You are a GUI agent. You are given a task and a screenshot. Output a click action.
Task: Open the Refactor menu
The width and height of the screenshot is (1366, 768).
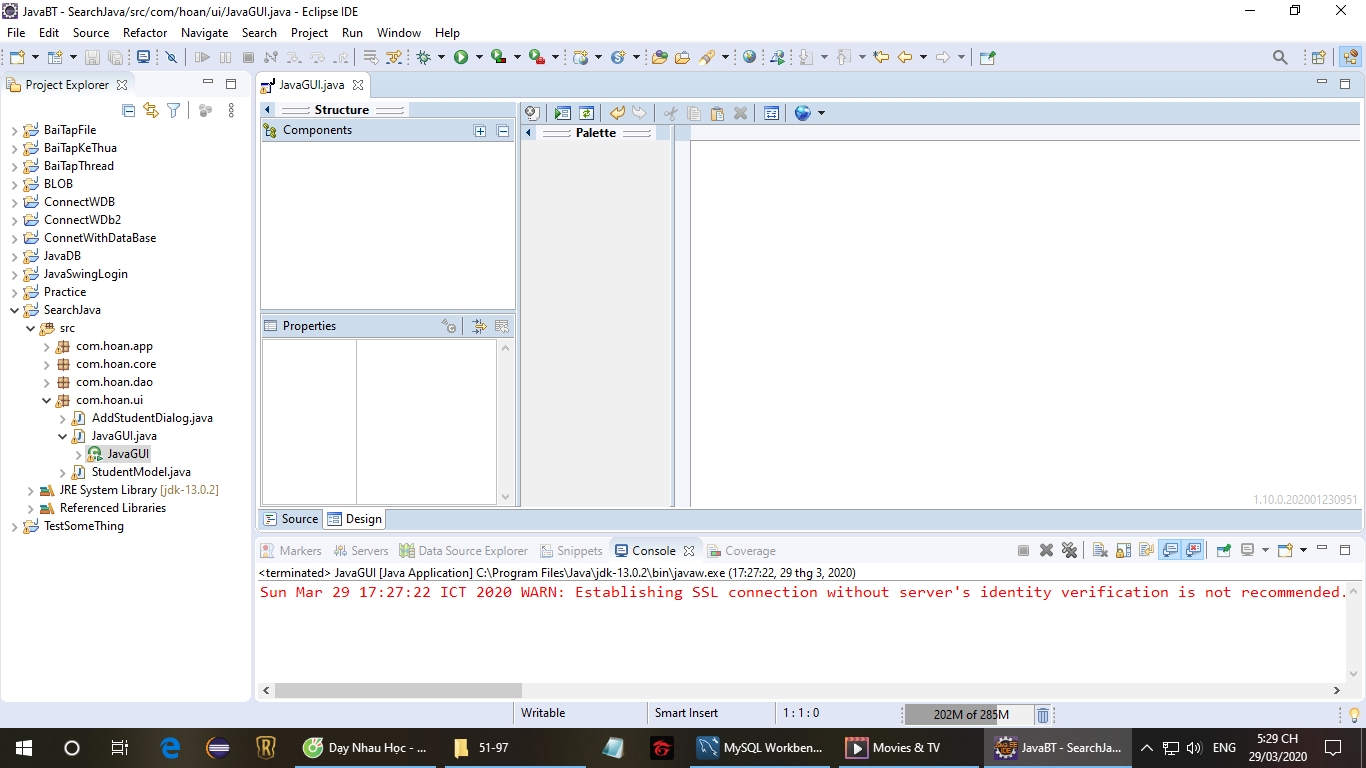[x=145, y=33]
